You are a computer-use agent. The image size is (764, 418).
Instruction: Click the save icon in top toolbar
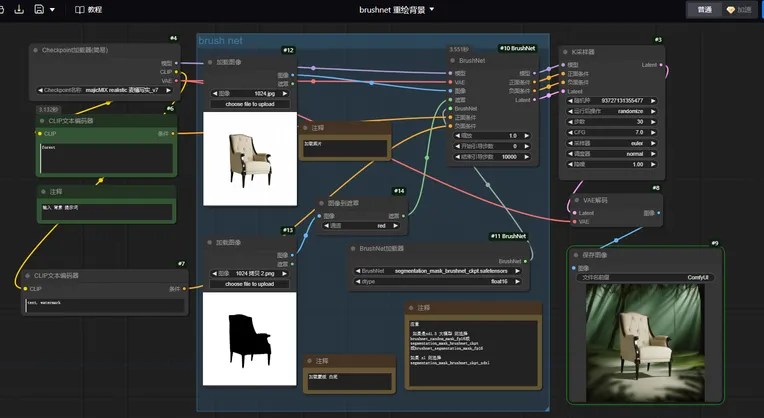(x=39, y=9)
